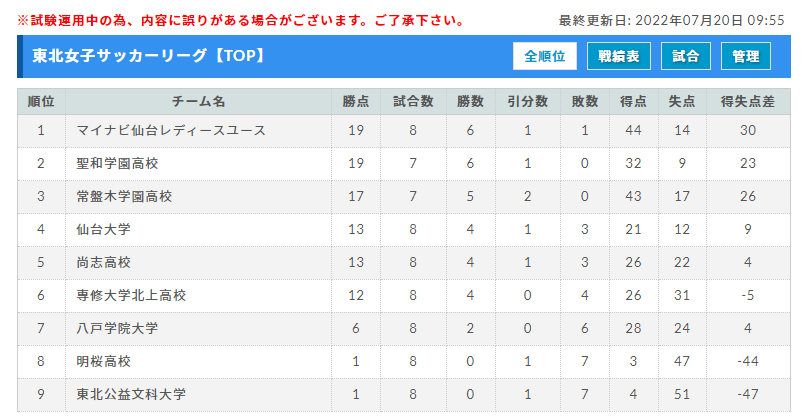This screenshot has height=418, width=805.
Task: Open the 試合 tab
Action: tap(686, 56)
